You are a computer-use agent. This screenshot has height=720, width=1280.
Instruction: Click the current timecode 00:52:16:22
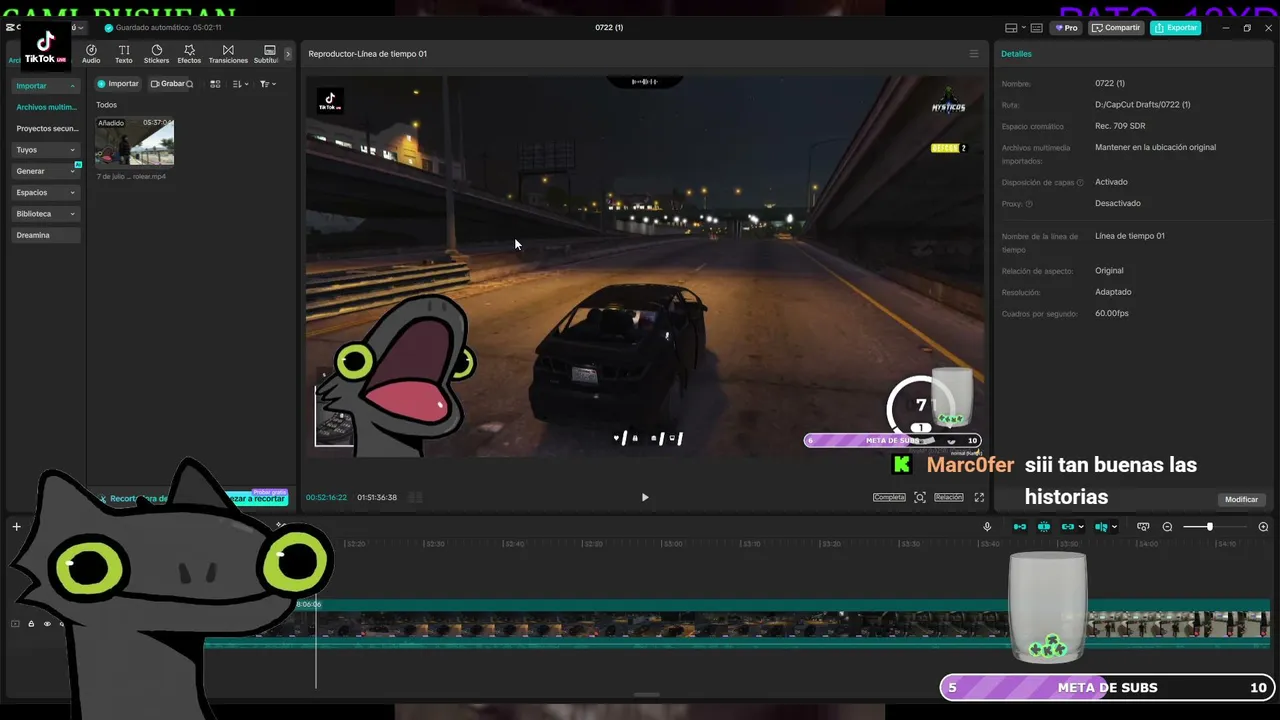click(326, 497)
